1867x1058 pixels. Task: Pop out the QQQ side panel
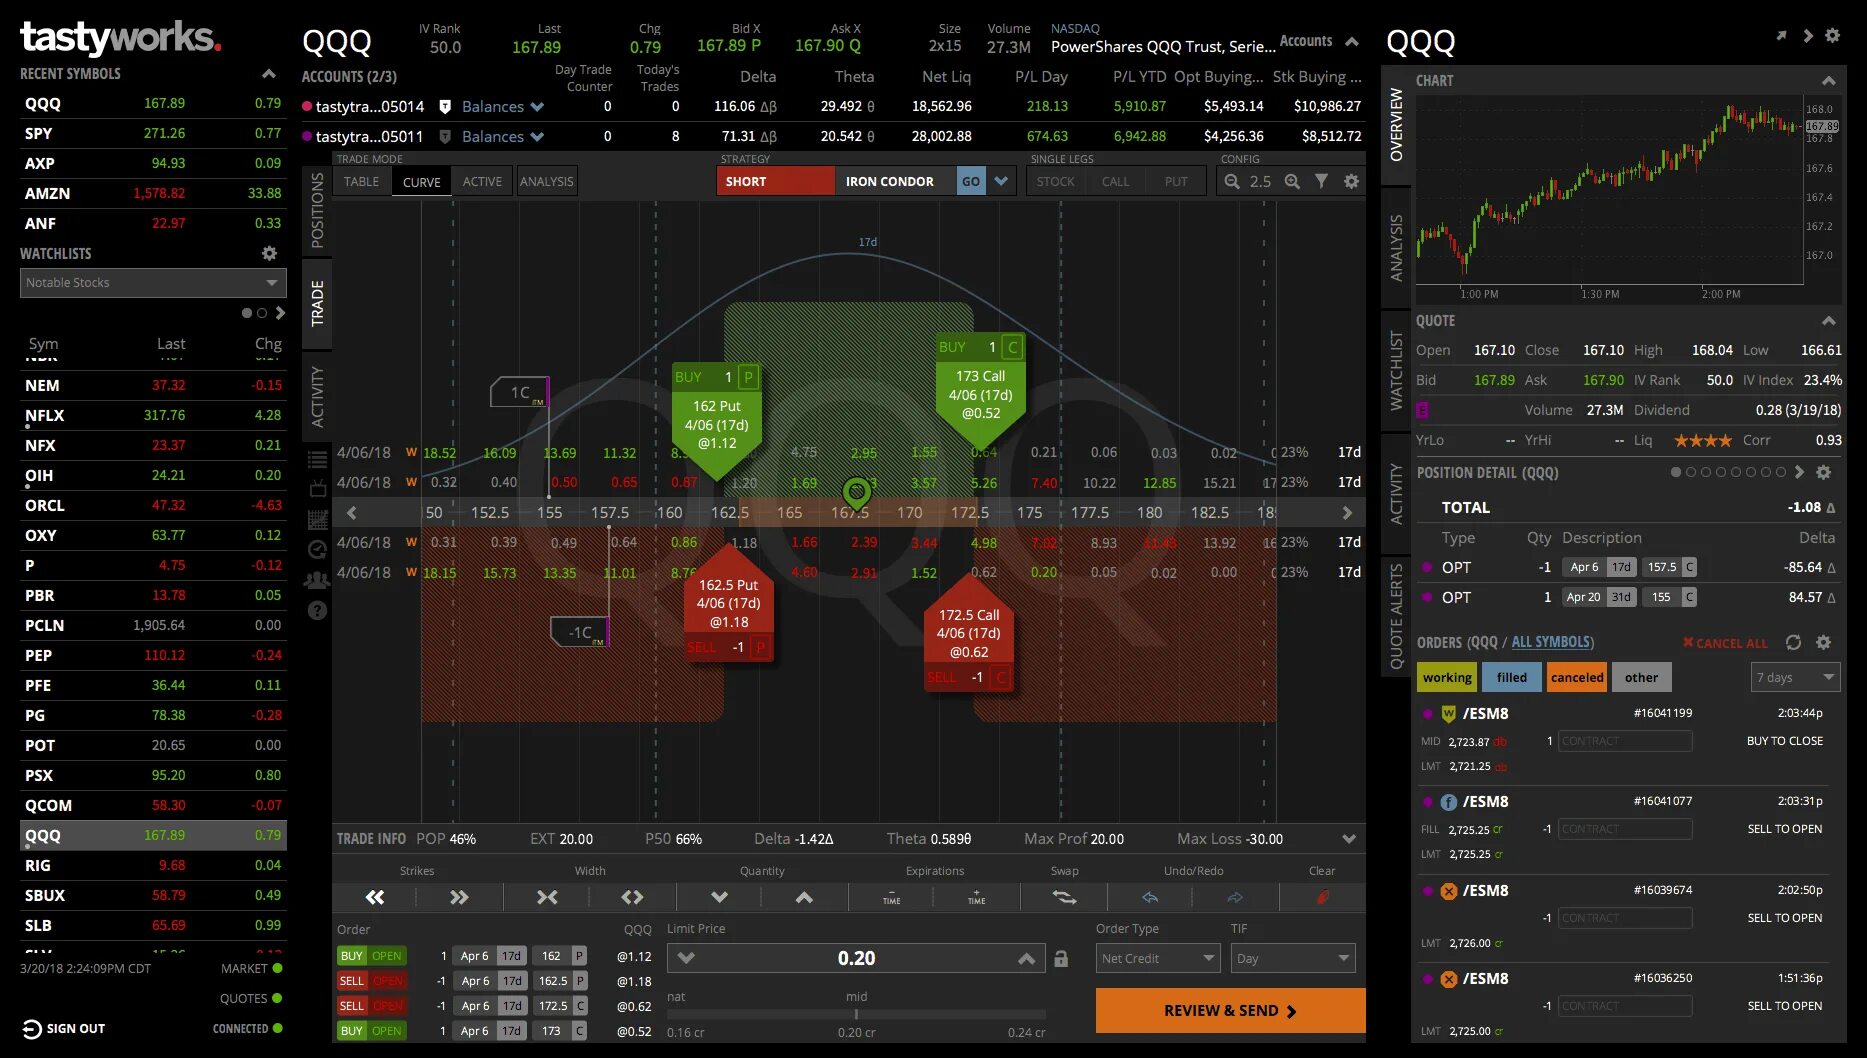coord(1781,35)
